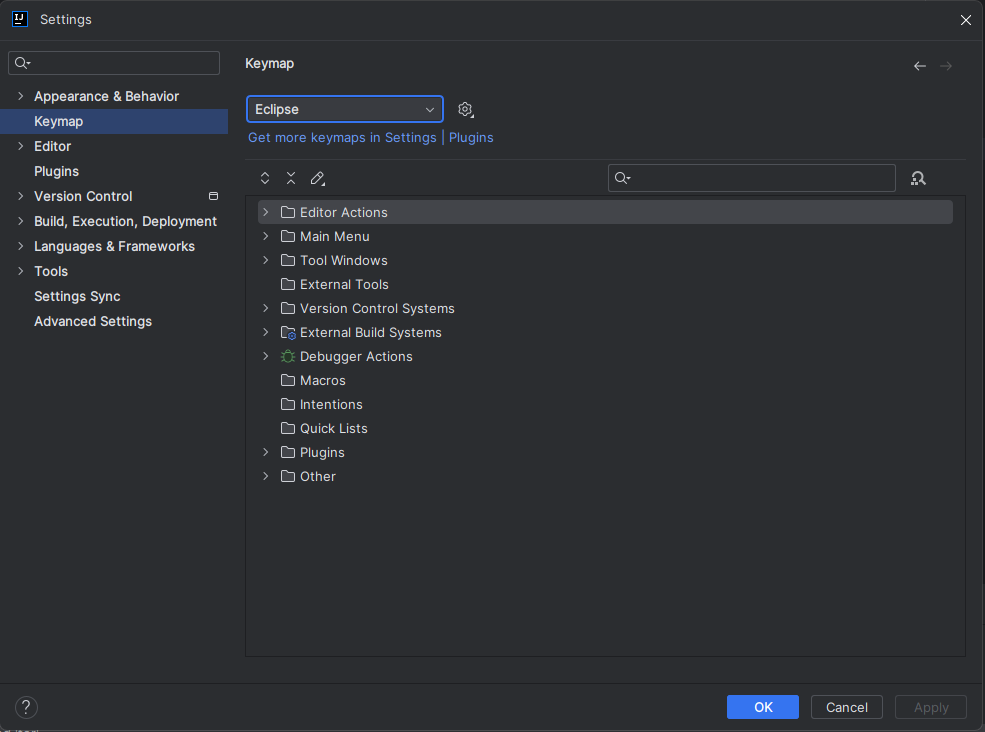Expand the External Build Systems node
The width and height of the screenshot is (985, 732).
pyautogui.click(x=266, y=332)
